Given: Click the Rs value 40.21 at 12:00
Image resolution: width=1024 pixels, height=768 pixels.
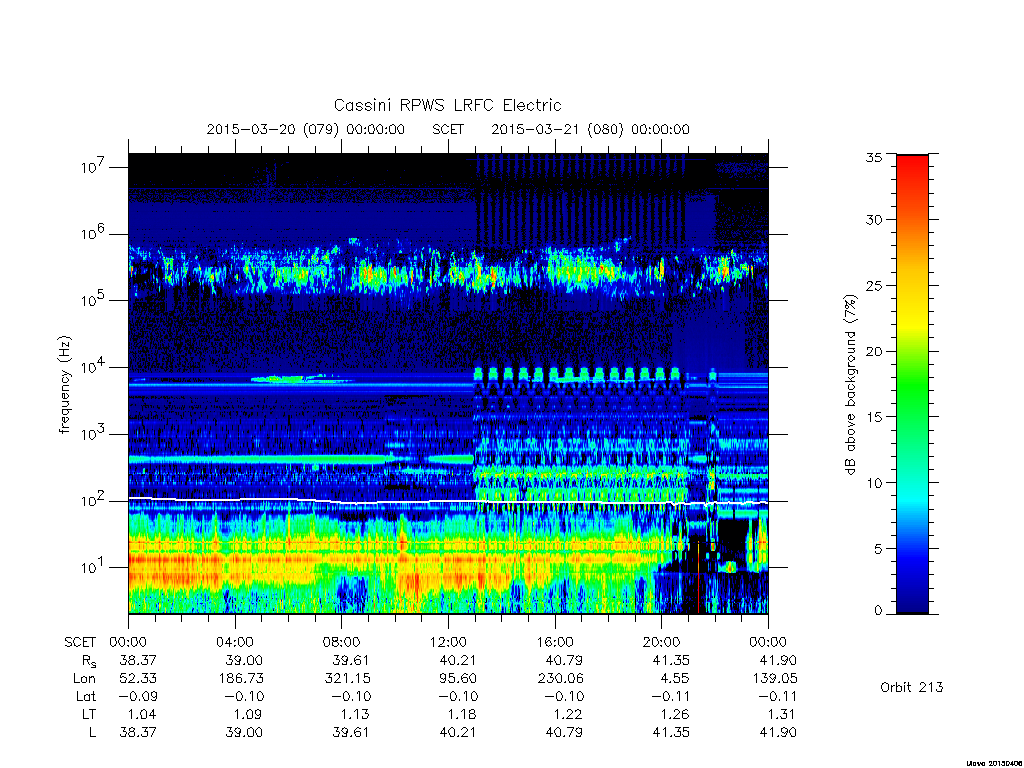Looking at the screenshot, I should coord(458,660).
